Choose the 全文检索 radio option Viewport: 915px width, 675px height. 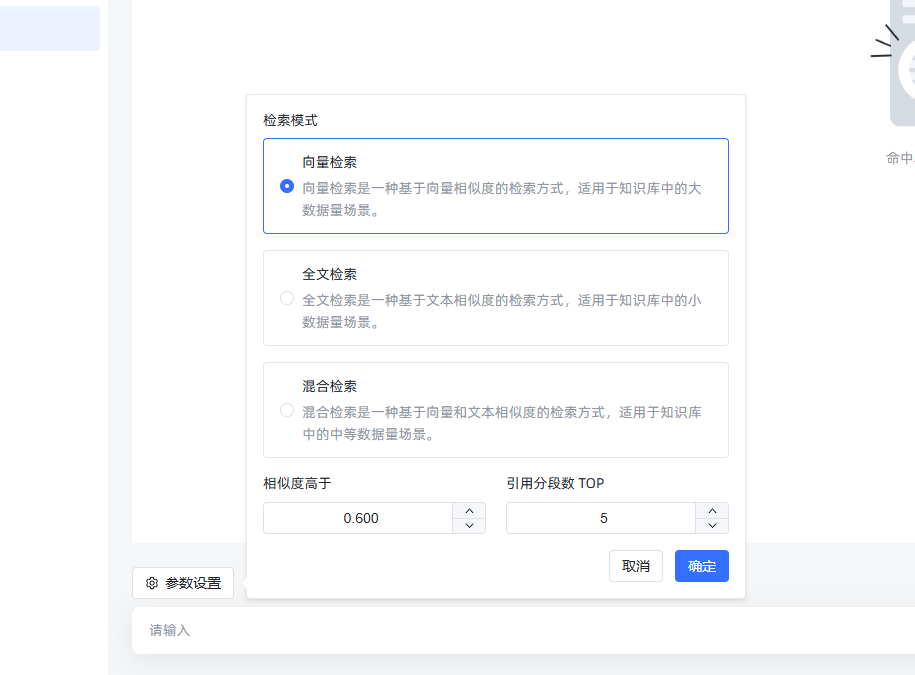(287, 298)
